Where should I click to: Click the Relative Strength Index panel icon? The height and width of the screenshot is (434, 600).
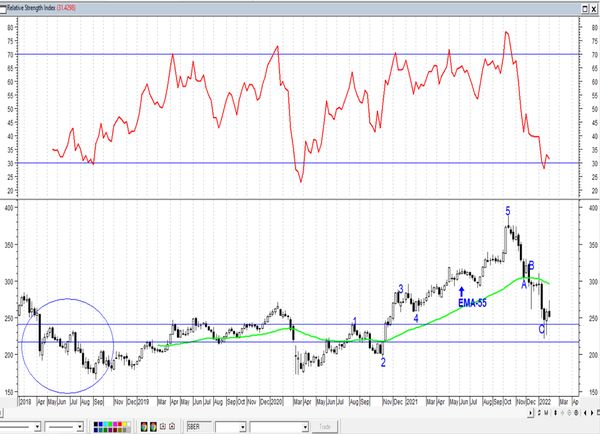point(4,5)
